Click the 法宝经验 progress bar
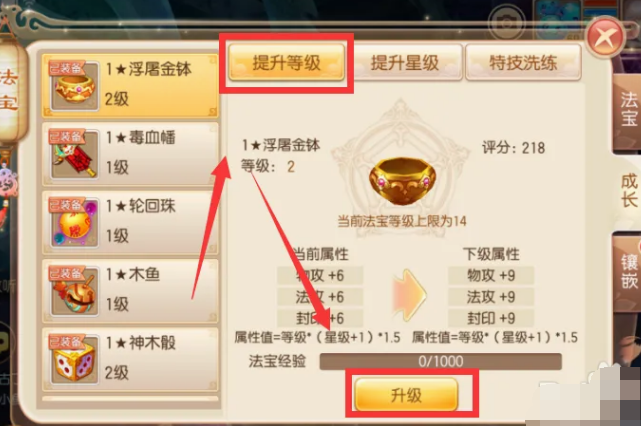Screen dimensions: 641x426 [441, 361]
